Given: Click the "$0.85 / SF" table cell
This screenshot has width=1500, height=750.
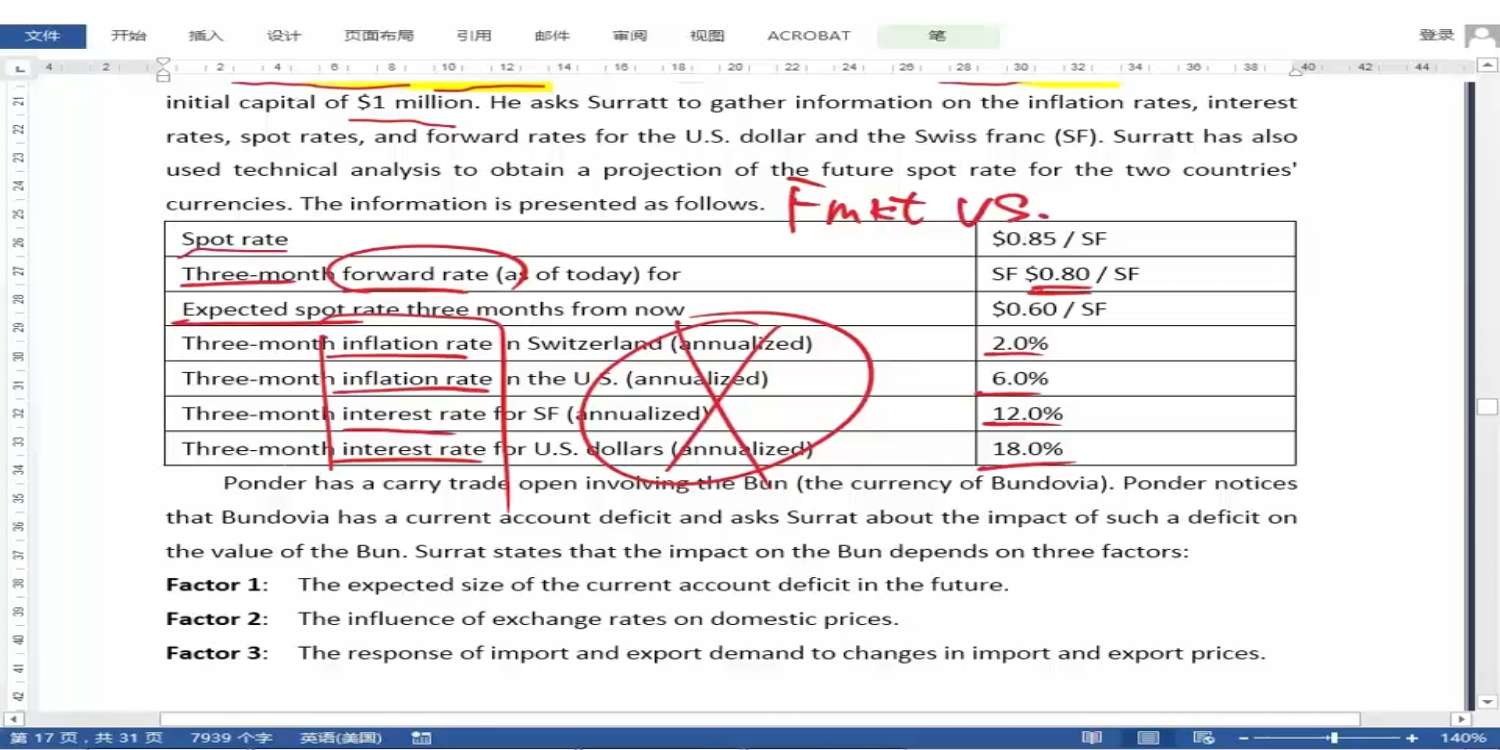Looking at the screenshot, I should [x=1136, y=239].
